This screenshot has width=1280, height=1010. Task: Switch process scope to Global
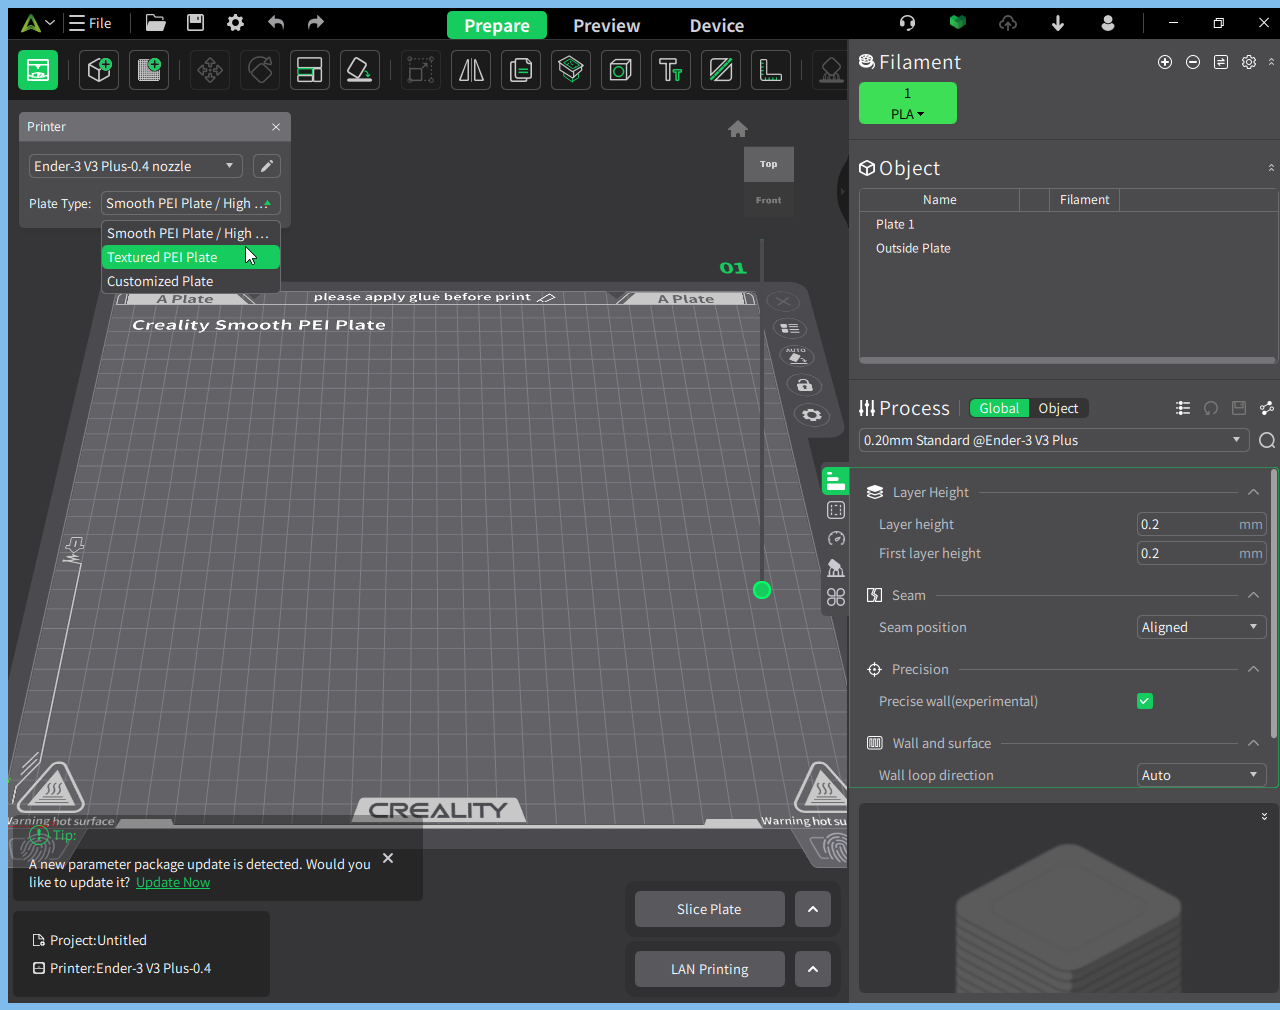click(999, 408)
